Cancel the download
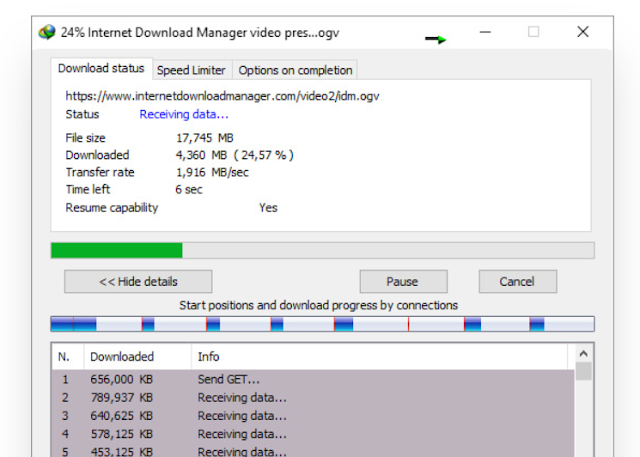This screenshot has height=457, width=640. pos(518,282)
